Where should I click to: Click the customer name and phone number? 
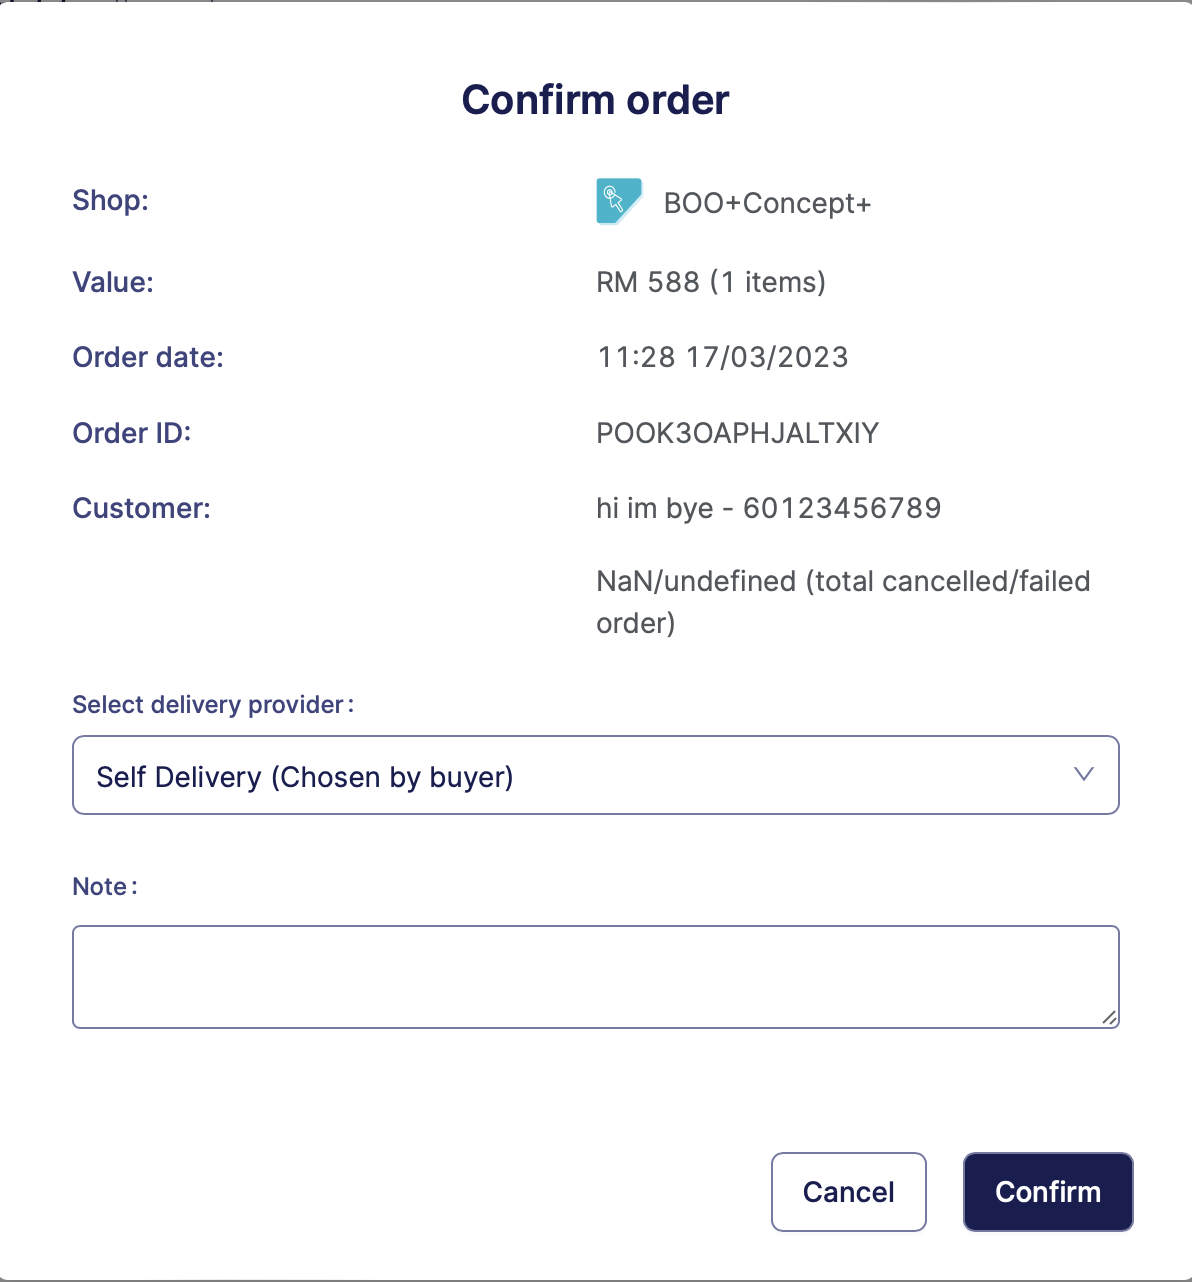(x=768, y=508)
